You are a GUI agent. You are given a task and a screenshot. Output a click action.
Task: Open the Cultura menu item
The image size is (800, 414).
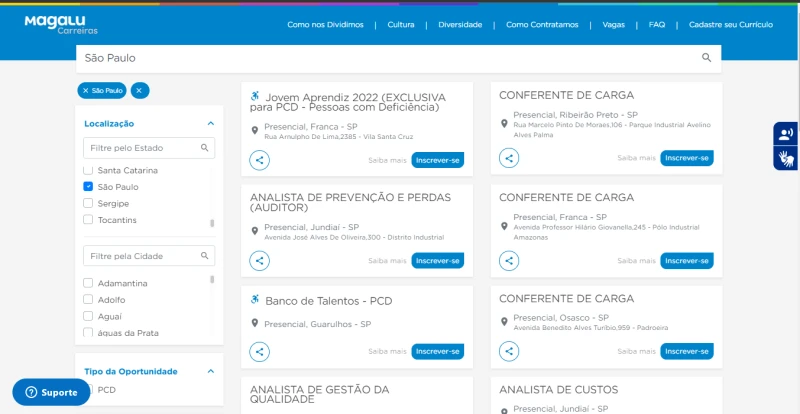[x=401, y=25]
